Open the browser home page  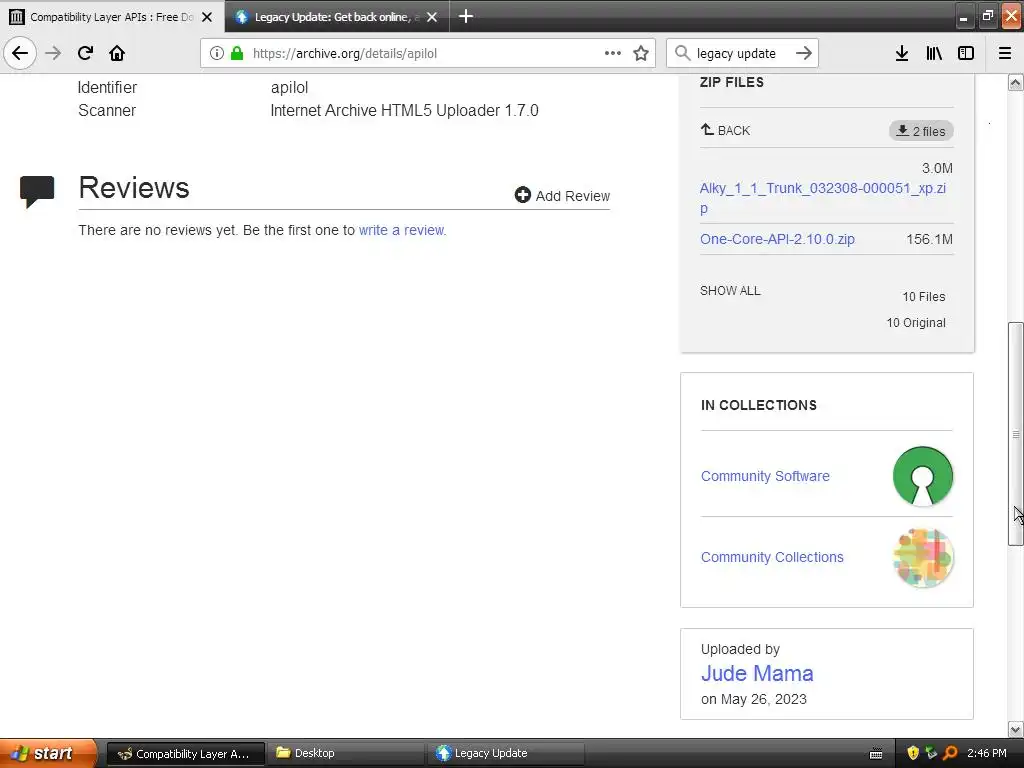click(x=117, y=53)
